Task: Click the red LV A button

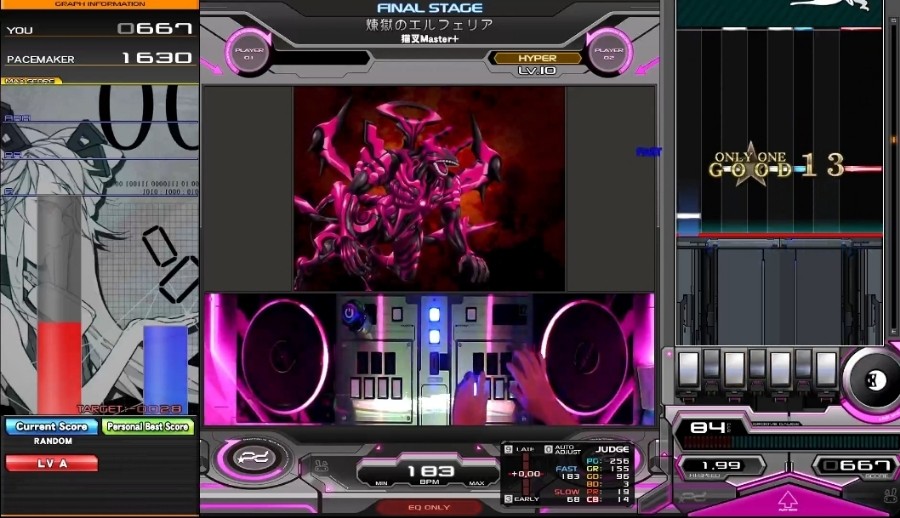Action: pyautogui.click(x=52, y=463)
